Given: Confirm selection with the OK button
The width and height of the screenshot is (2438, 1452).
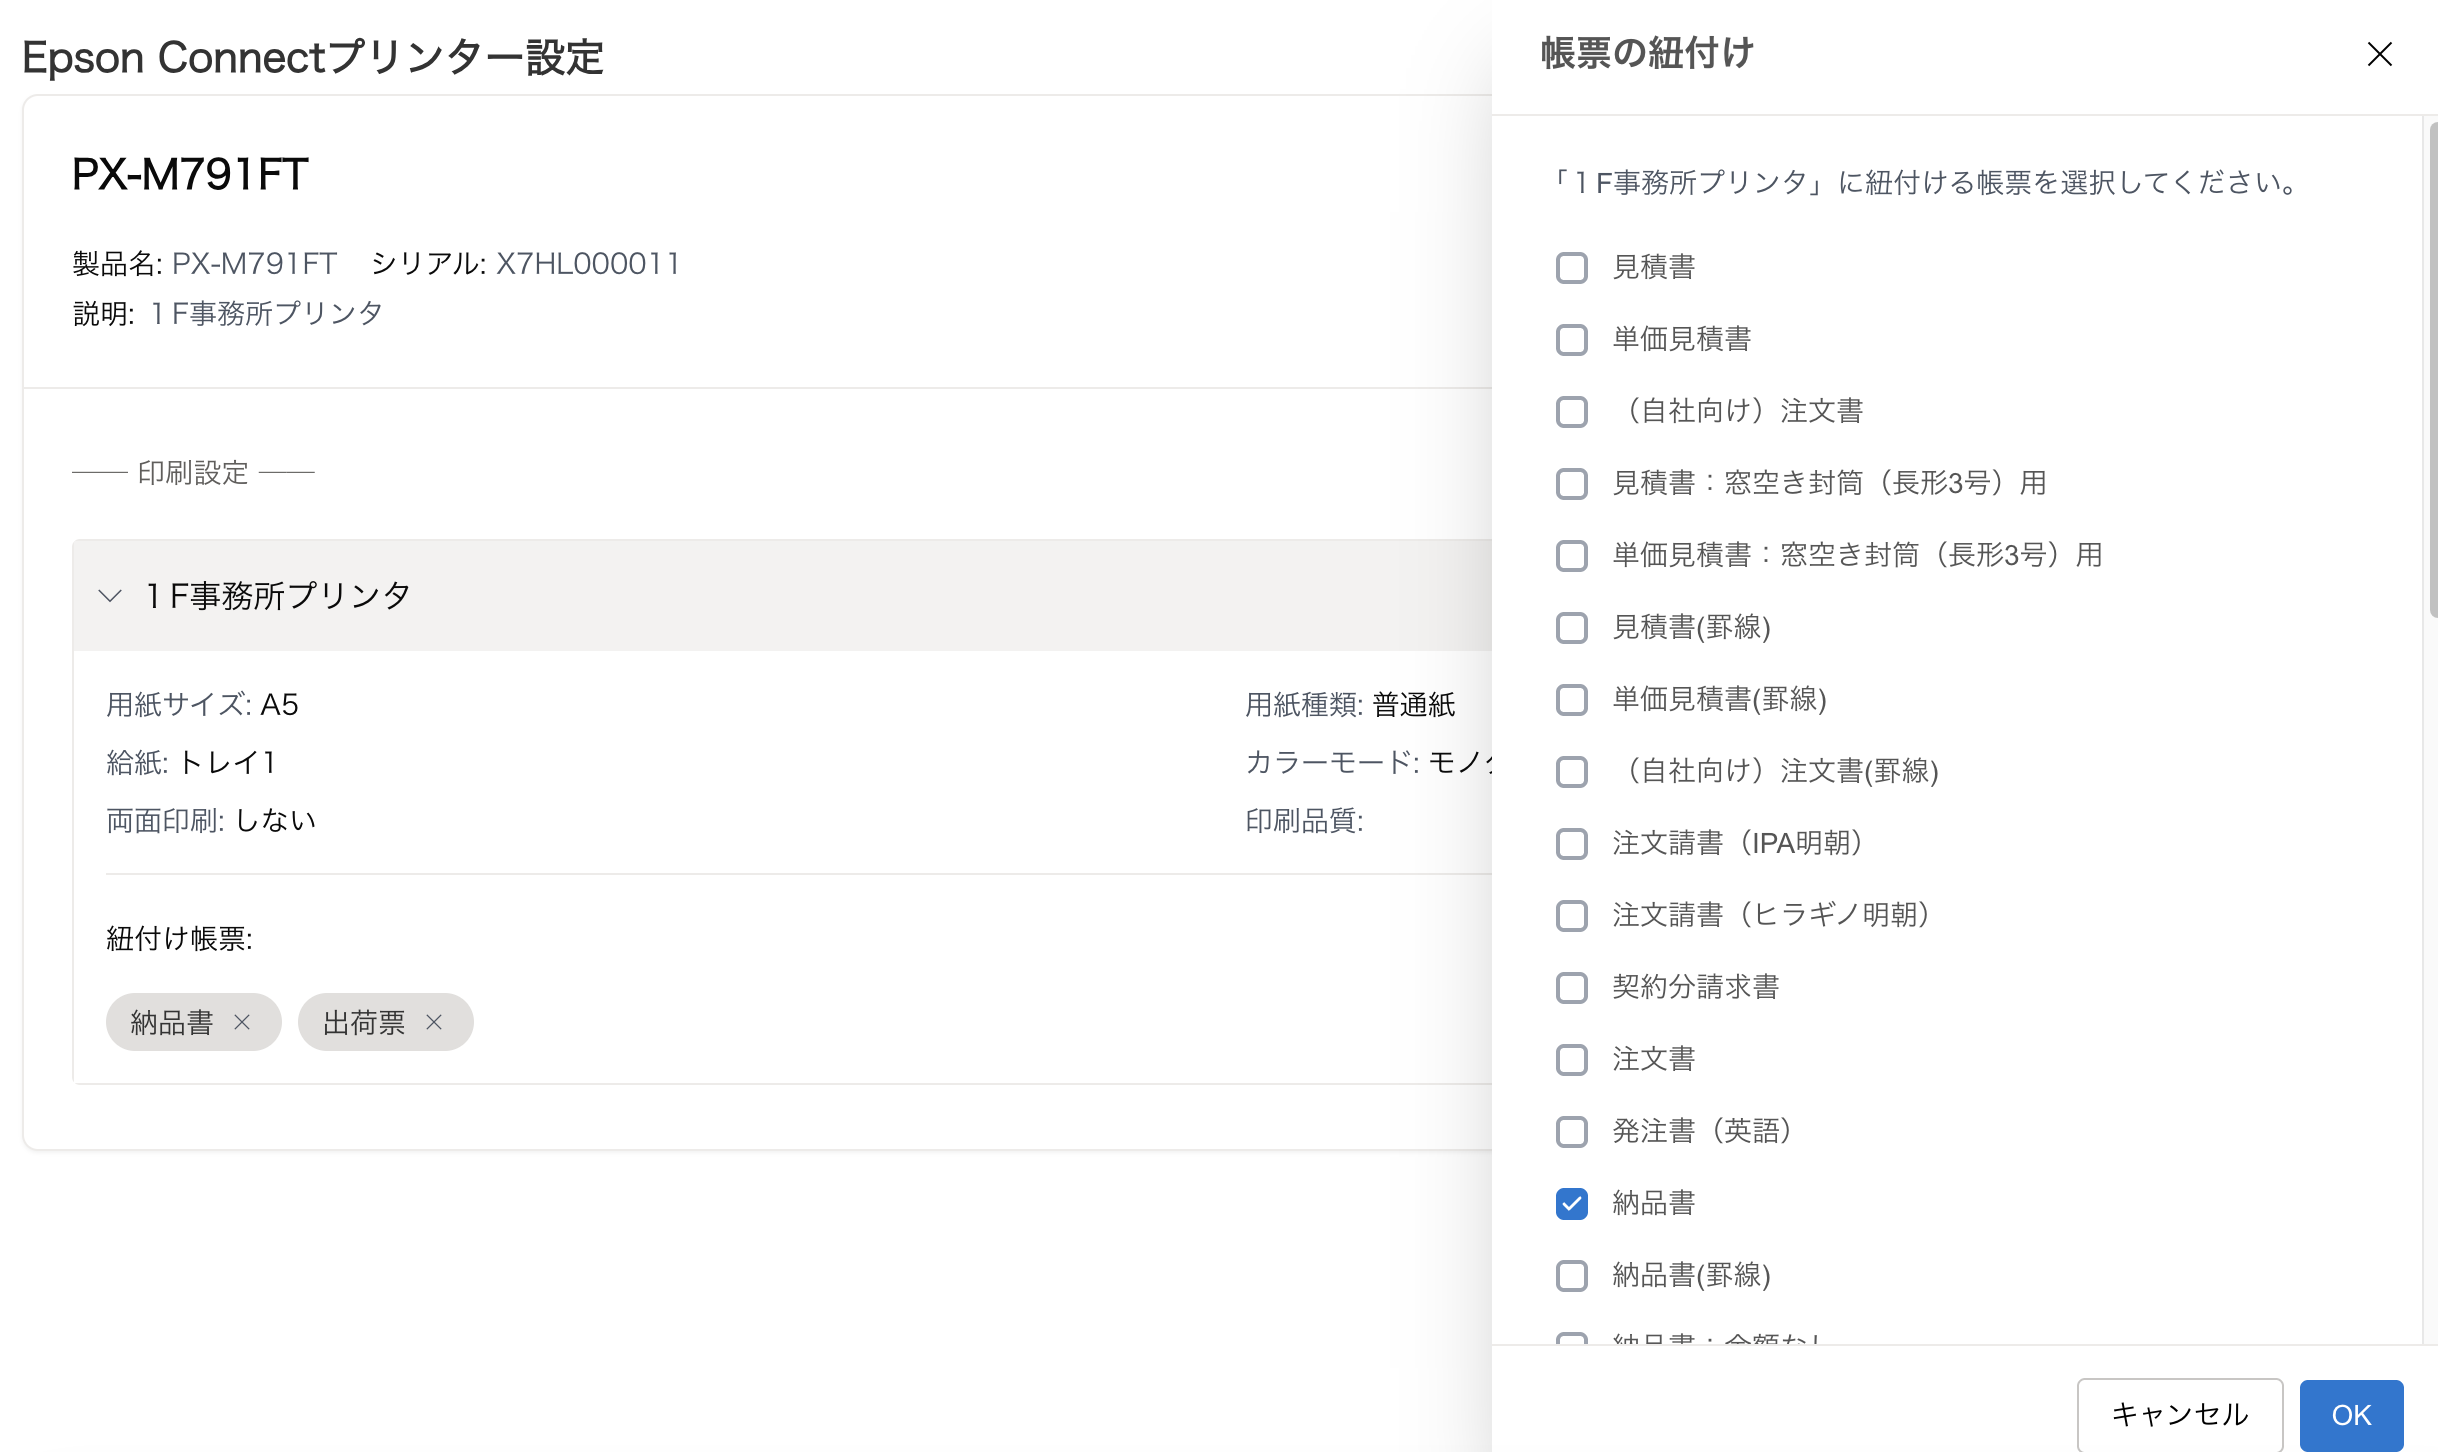Looking at the screenshot, I should [x=2351, y=1415].
